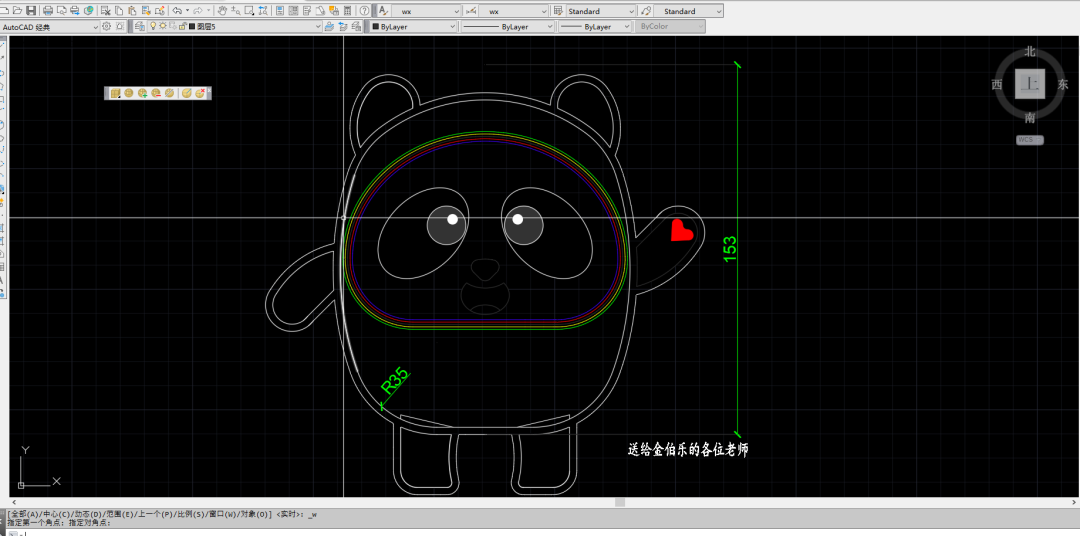This screenshot has width=1080, height=536.
Task: Open the Multileader Style manager icon
Action: (x=645, y=10)
